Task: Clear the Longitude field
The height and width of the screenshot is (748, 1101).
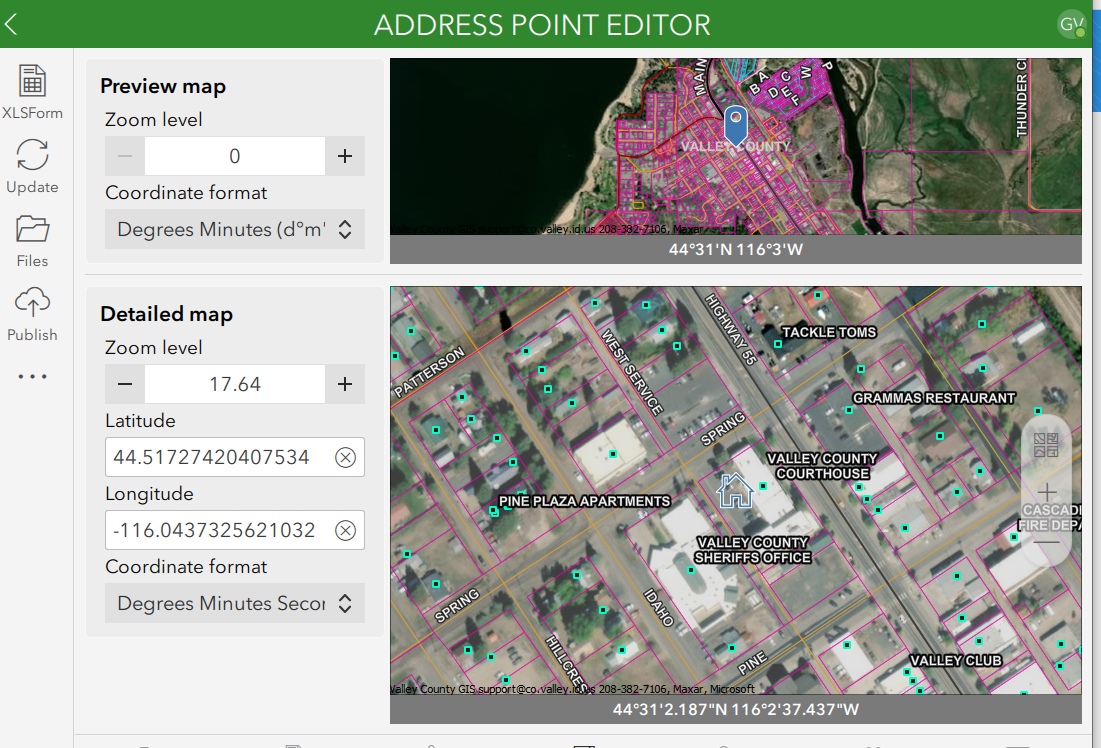Action: click(346, 530)
